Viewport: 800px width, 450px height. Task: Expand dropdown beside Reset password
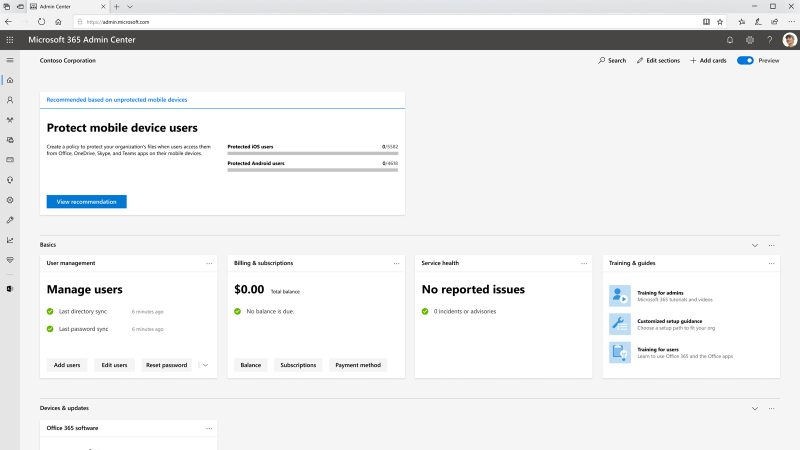(x=205, y=365)
